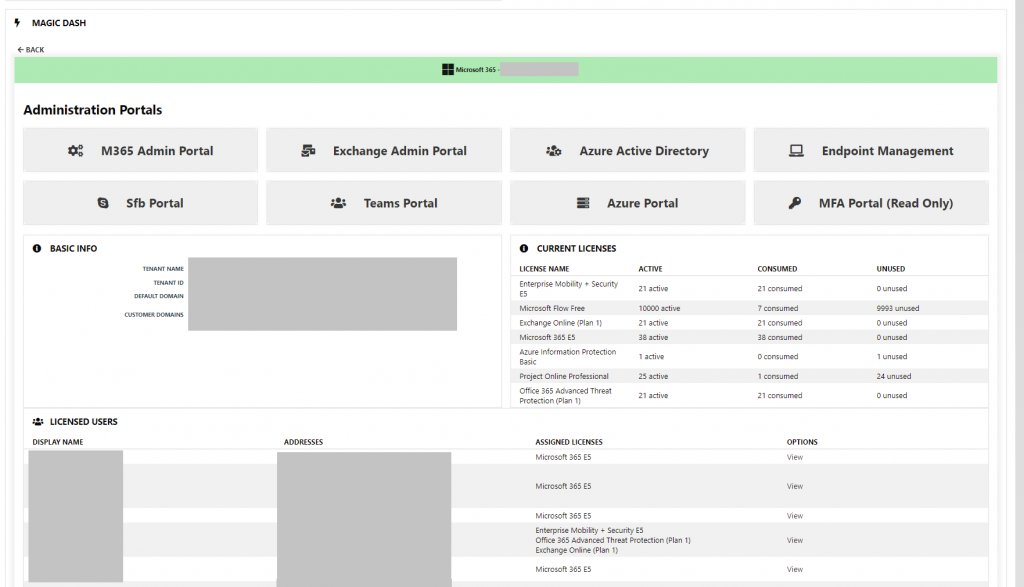Select the CUSTOMER DOMAINS label
Viewport: 1024px width, 587px height.
[154, 315]
